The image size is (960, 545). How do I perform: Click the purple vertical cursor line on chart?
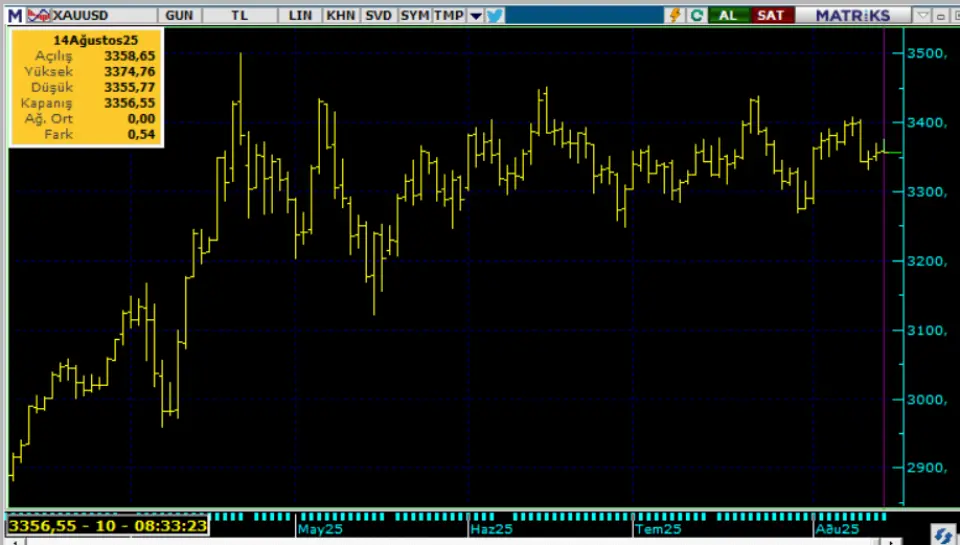coord(883,267)
